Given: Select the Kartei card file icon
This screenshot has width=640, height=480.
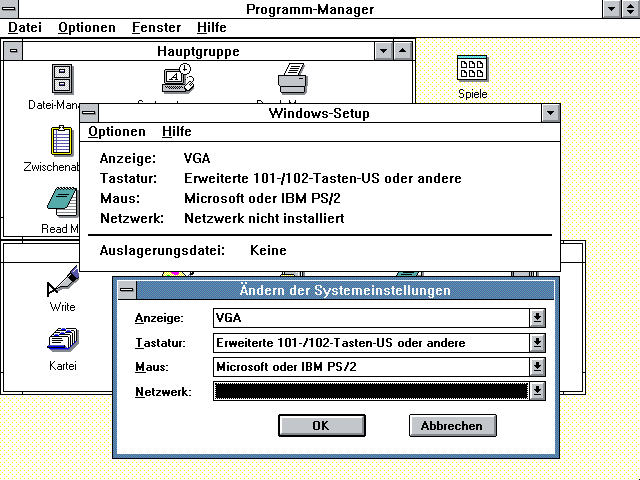Looking at the screenshot, I should [x=62, y=342].
